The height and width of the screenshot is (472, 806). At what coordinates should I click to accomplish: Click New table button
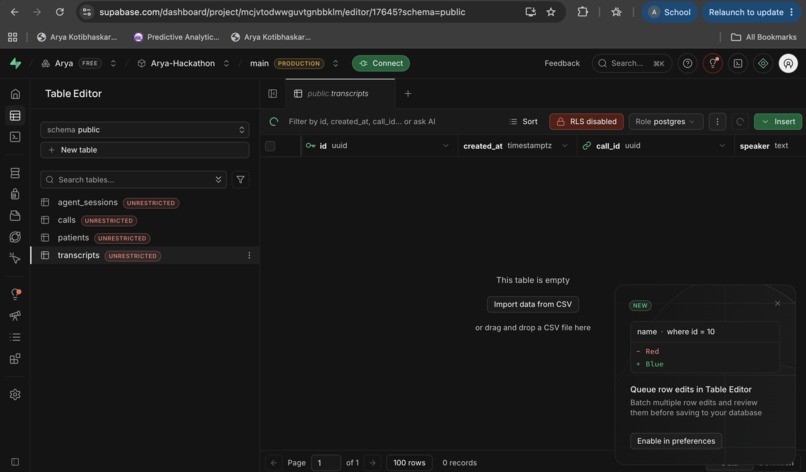[144, 150]
